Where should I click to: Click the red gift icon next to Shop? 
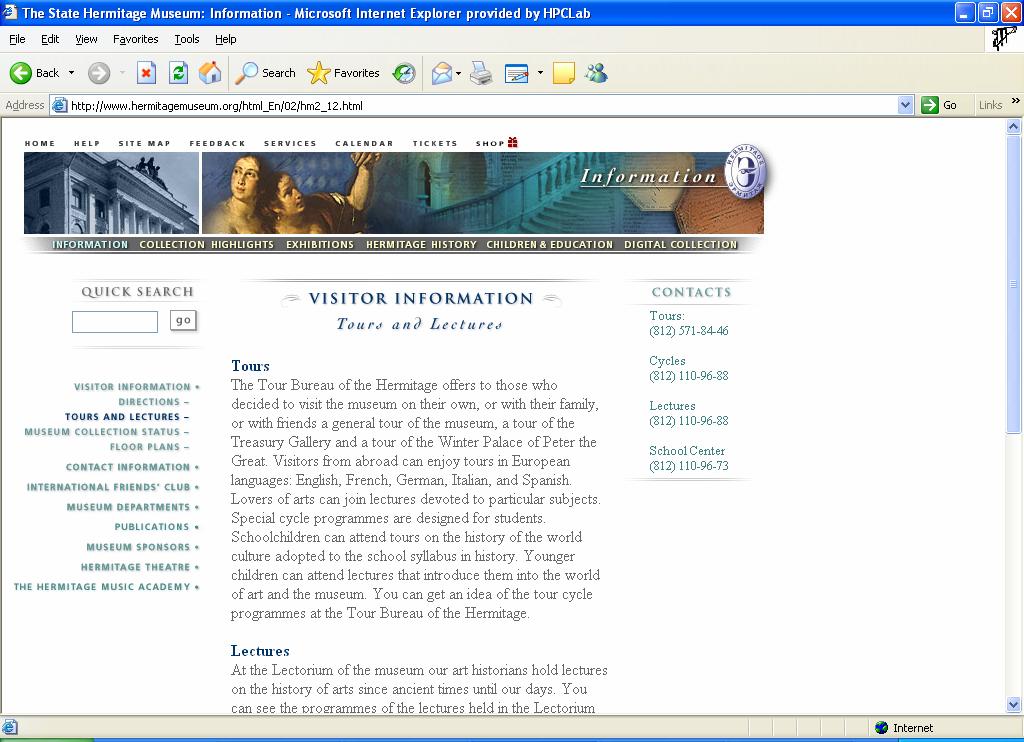(513, 142)
